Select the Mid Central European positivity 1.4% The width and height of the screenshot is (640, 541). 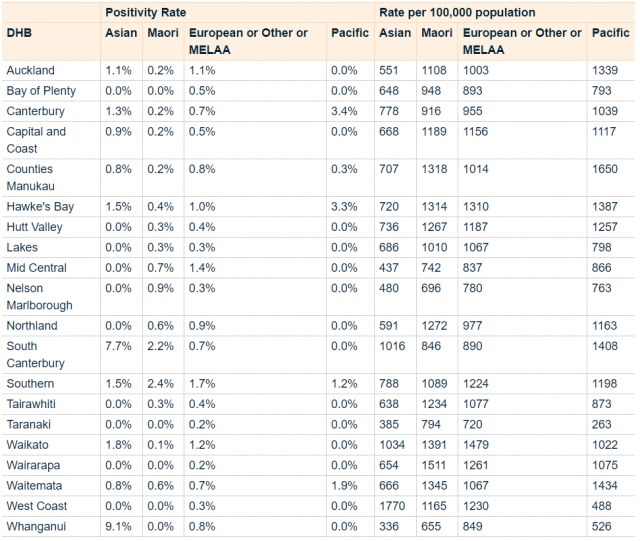click(202, 268)
